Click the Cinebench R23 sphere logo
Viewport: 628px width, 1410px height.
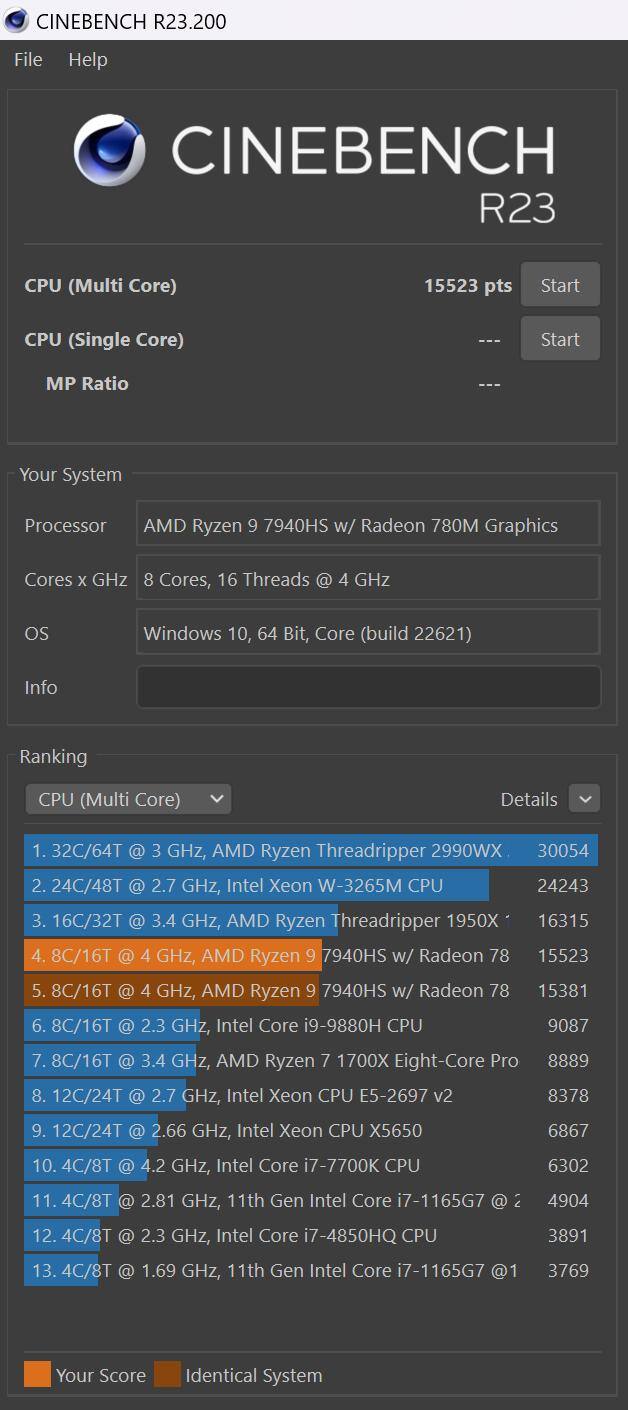[x=109, y=151]
